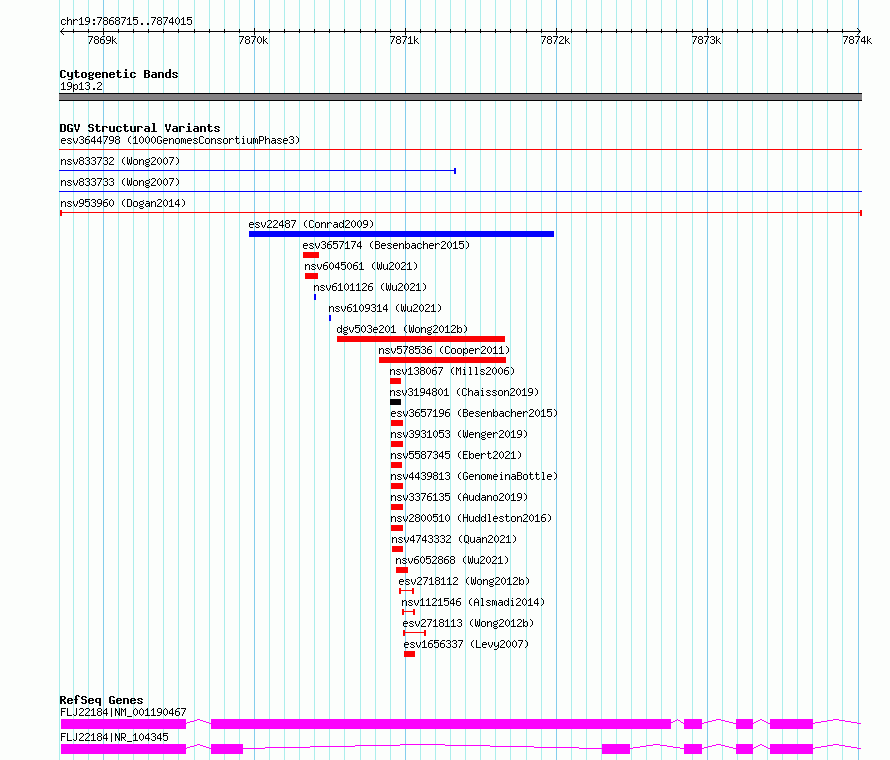Image resolution: width=890 pixels, height=760 pixels.
Task: Select the red bar under nsv6045061
Action: pos(311,276)
